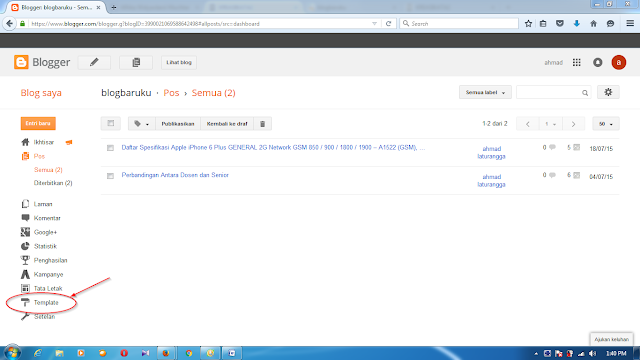
Task: Open Opera from the taskbar
Action: coord(124,353)
